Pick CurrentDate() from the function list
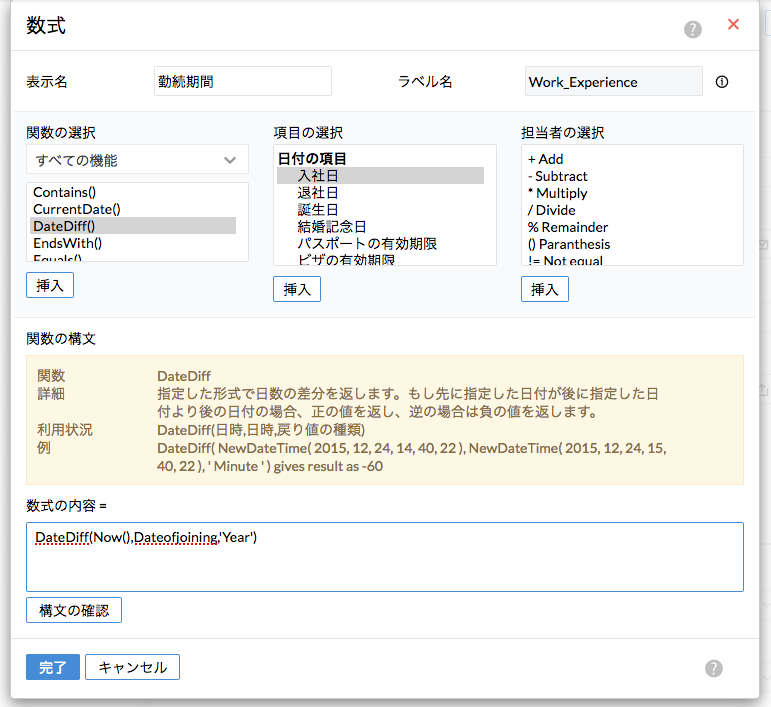The width and height of the screenshot is (771, 707). (x=76, y=209)
